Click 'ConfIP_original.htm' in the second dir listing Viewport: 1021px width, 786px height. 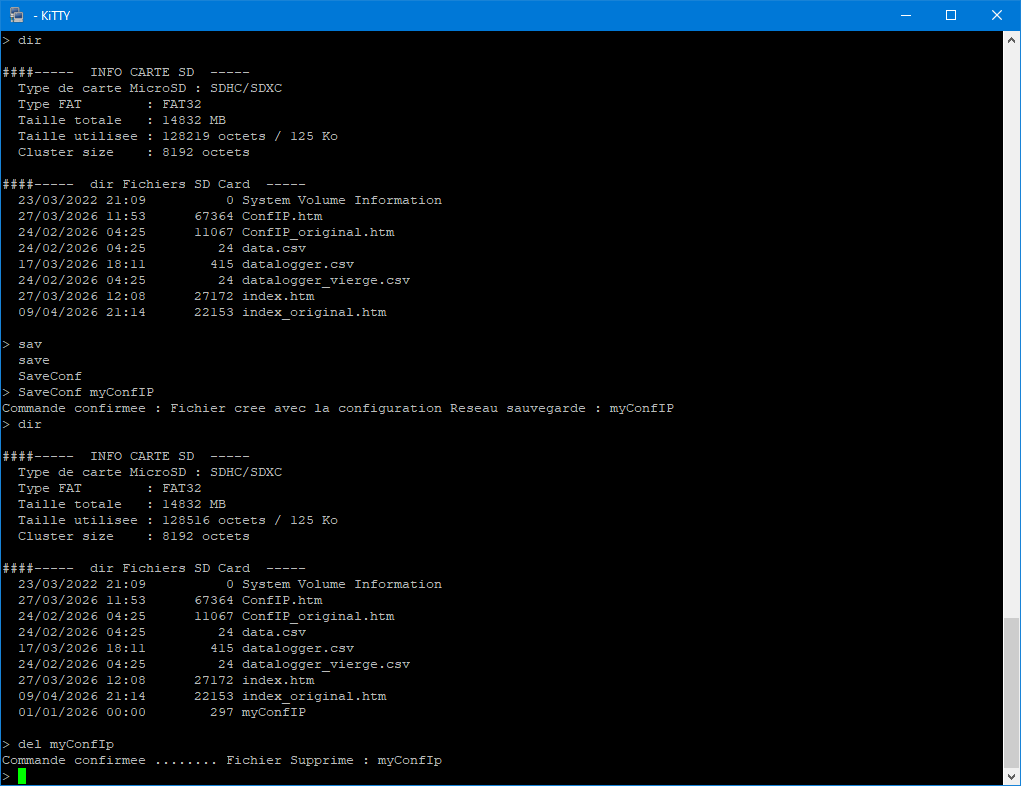coord(318,616)
